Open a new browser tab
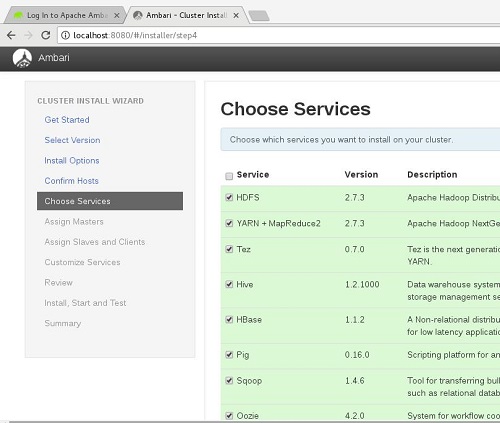Screen dimensions: 500x423 coord(259,16)
